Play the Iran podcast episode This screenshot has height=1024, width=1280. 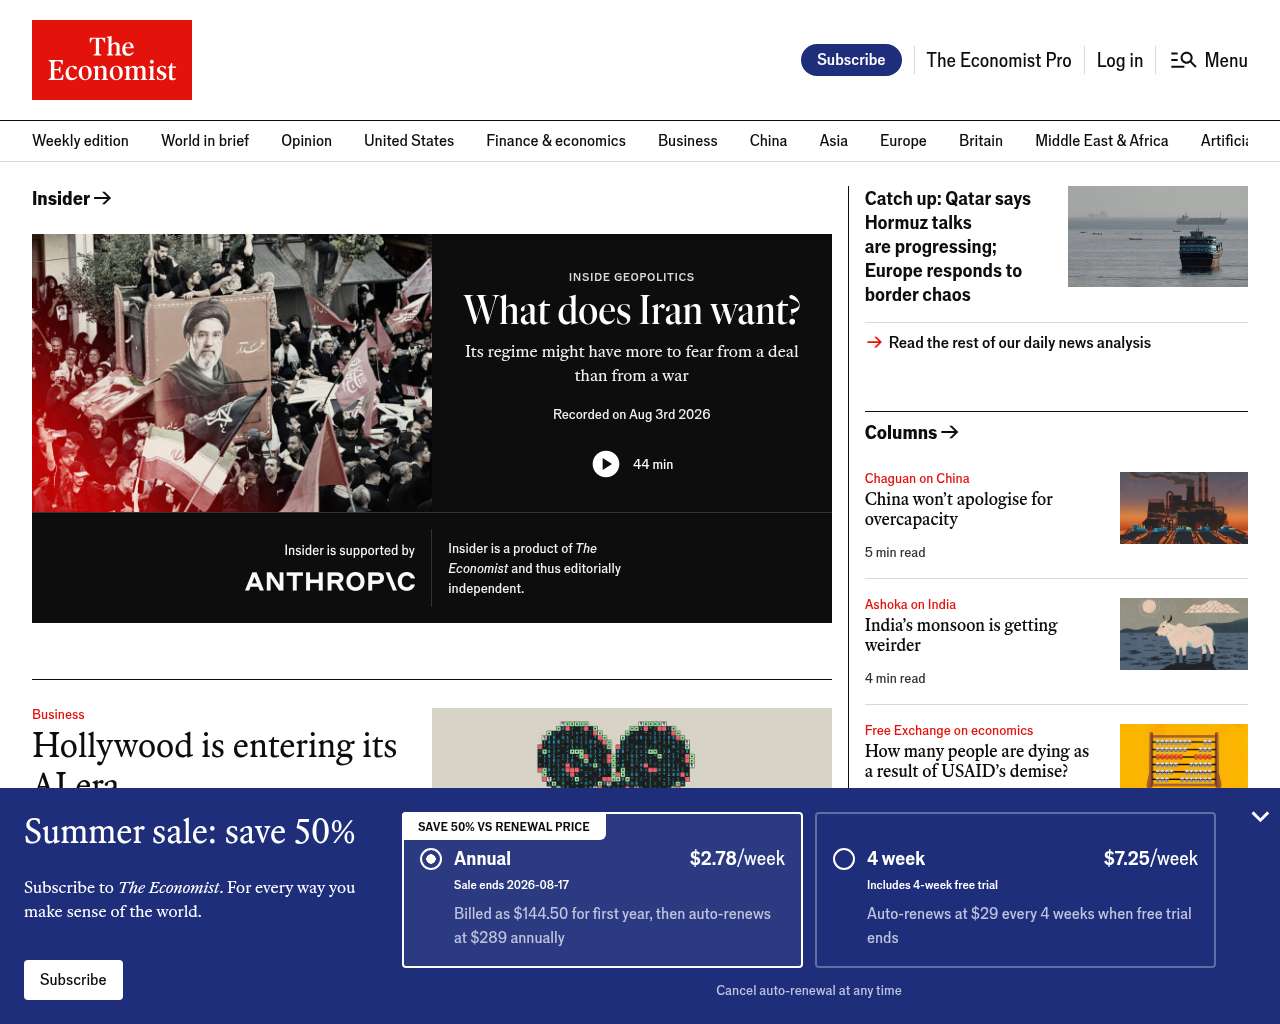pos(606,464)
